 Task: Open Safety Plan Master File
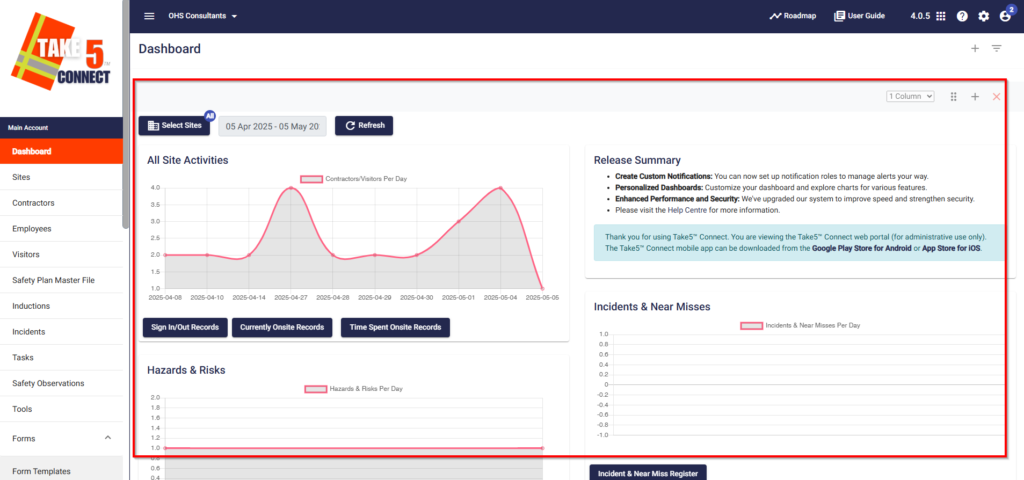61,280
